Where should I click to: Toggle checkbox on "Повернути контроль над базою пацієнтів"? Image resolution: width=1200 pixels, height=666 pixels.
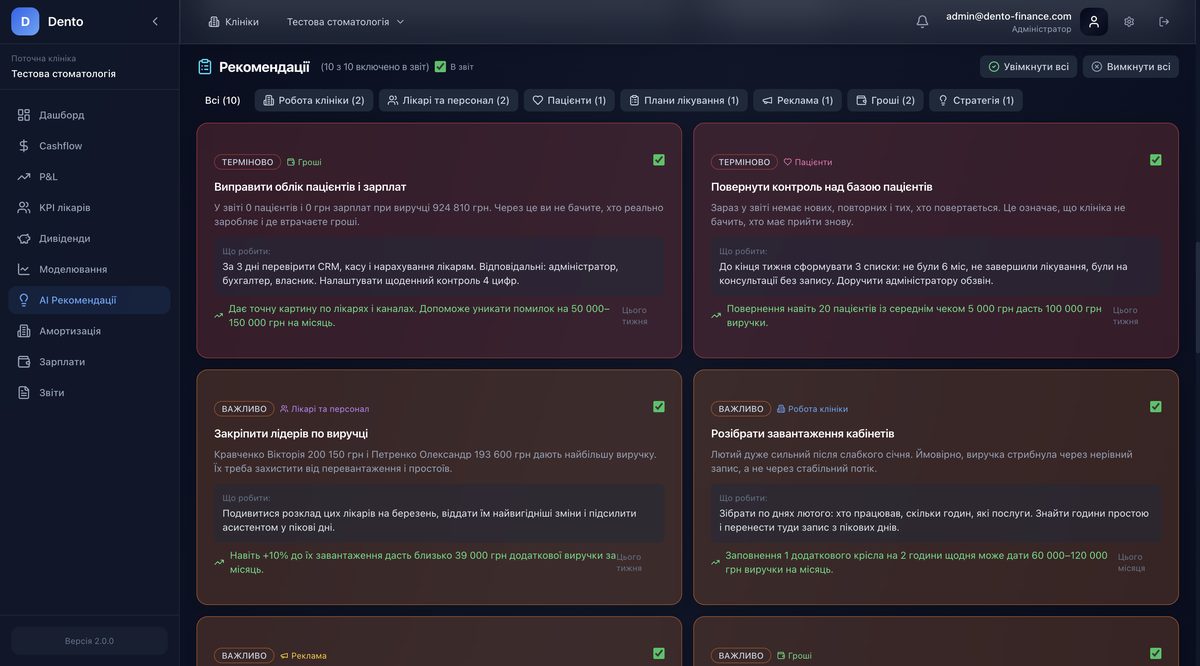pos(1156,160)
